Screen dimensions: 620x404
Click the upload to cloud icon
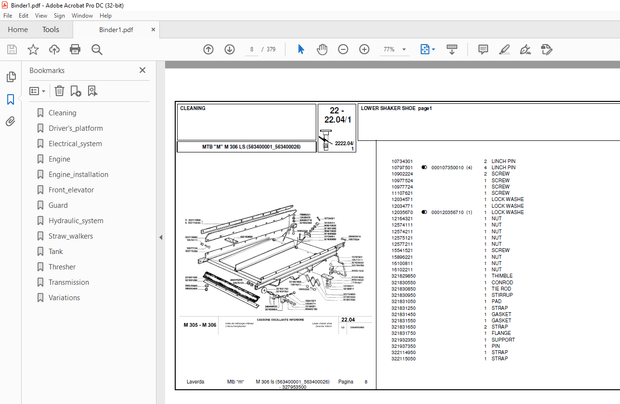click(x=54, y=49)
